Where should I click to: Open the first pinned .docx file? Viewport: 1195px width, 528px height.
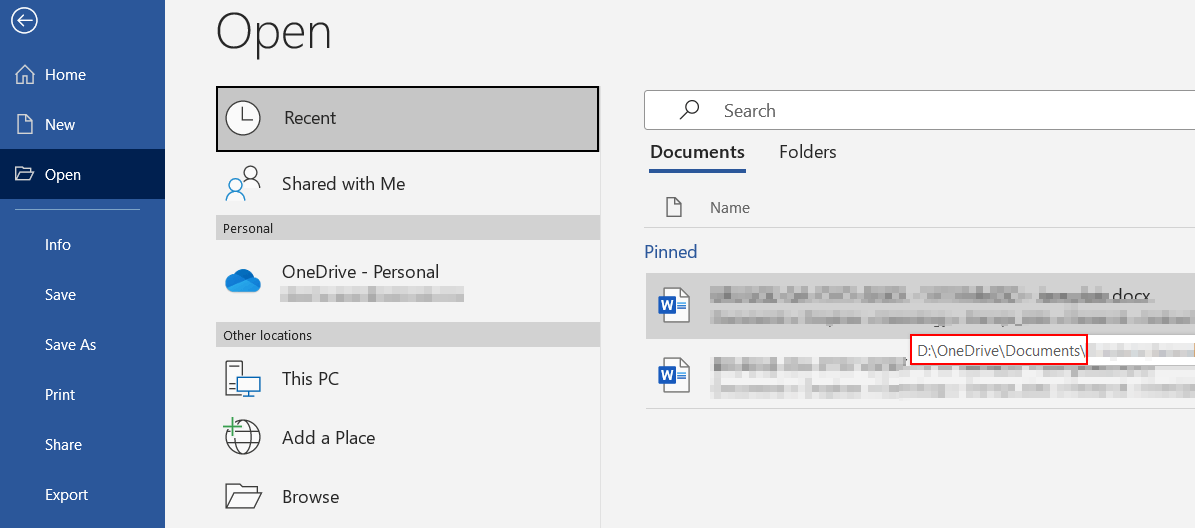920,306
